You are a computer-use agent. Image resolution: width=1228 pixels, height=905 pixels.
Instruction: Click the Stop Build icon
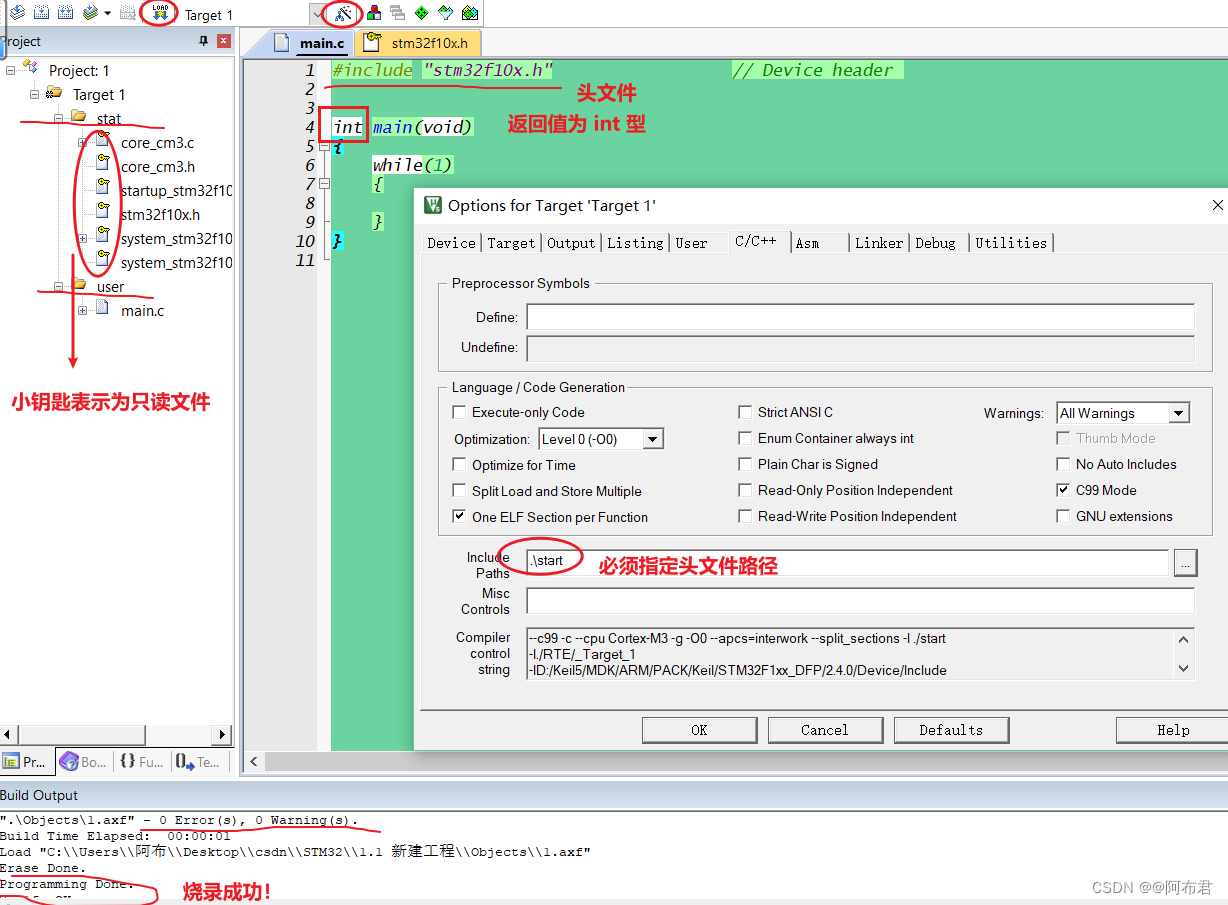(128, 13)
